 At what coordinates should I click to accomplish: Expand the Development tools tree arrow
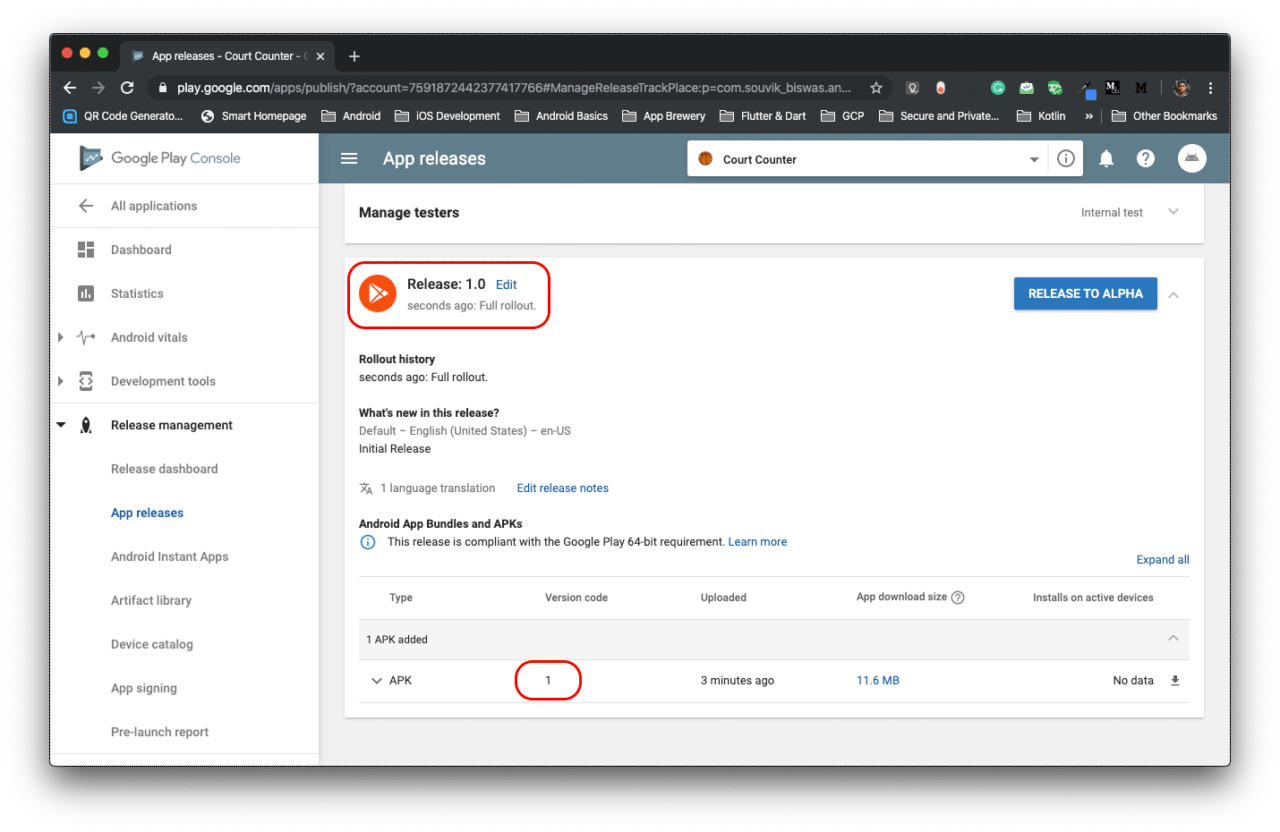[x=61, y=381]
